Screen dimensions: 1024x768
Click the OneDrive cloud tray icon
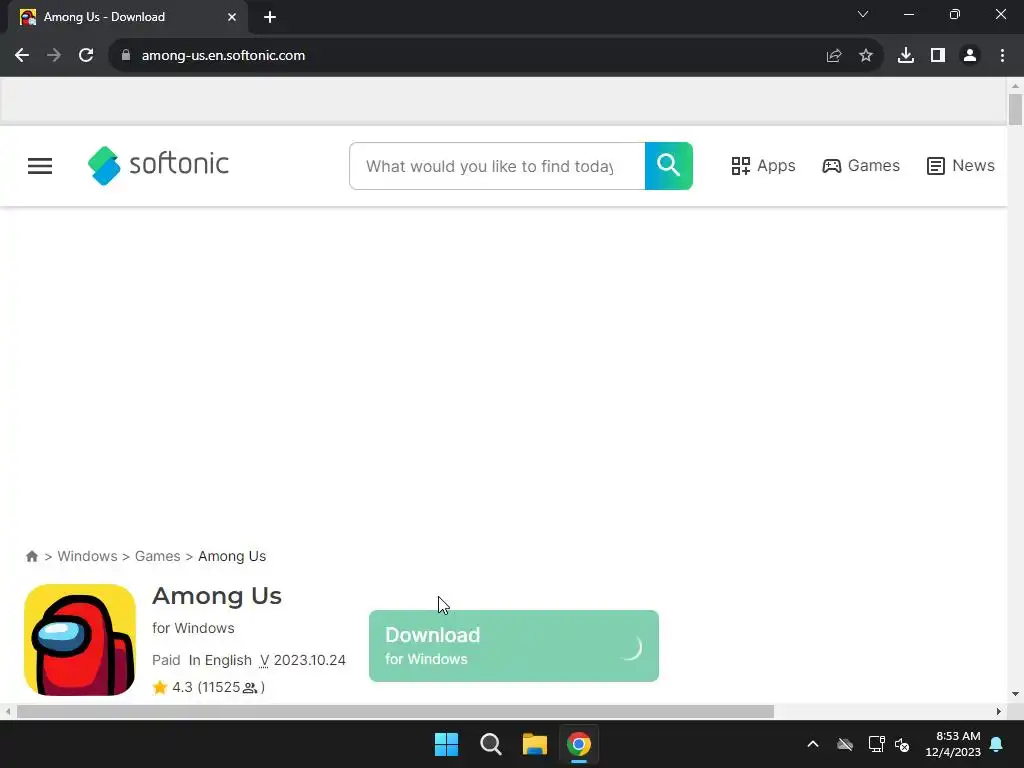click(845, 744)
